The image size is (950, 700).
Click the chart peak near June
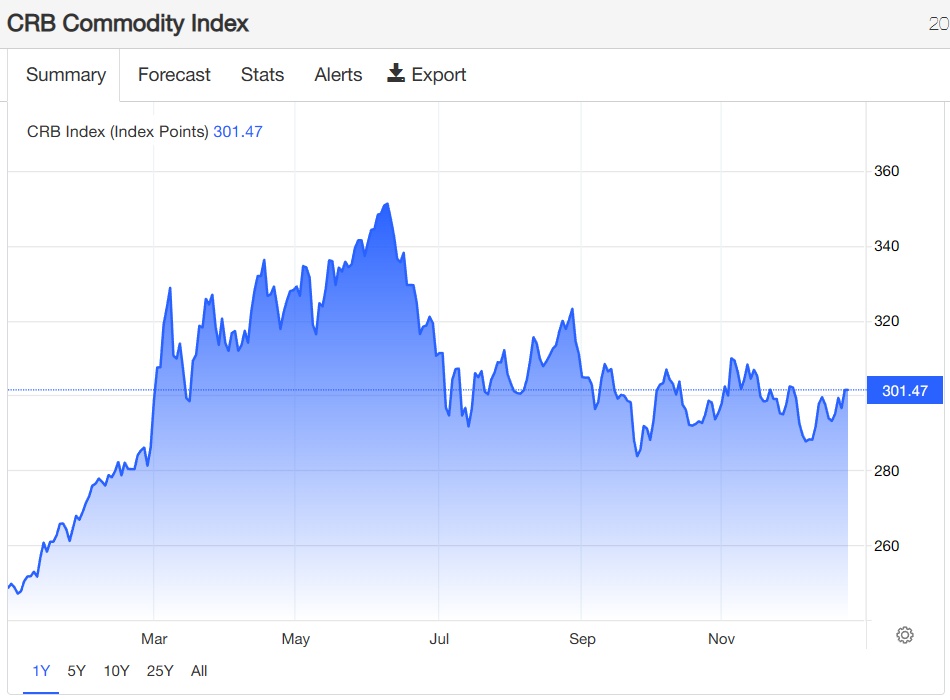[x=387, y=205]
